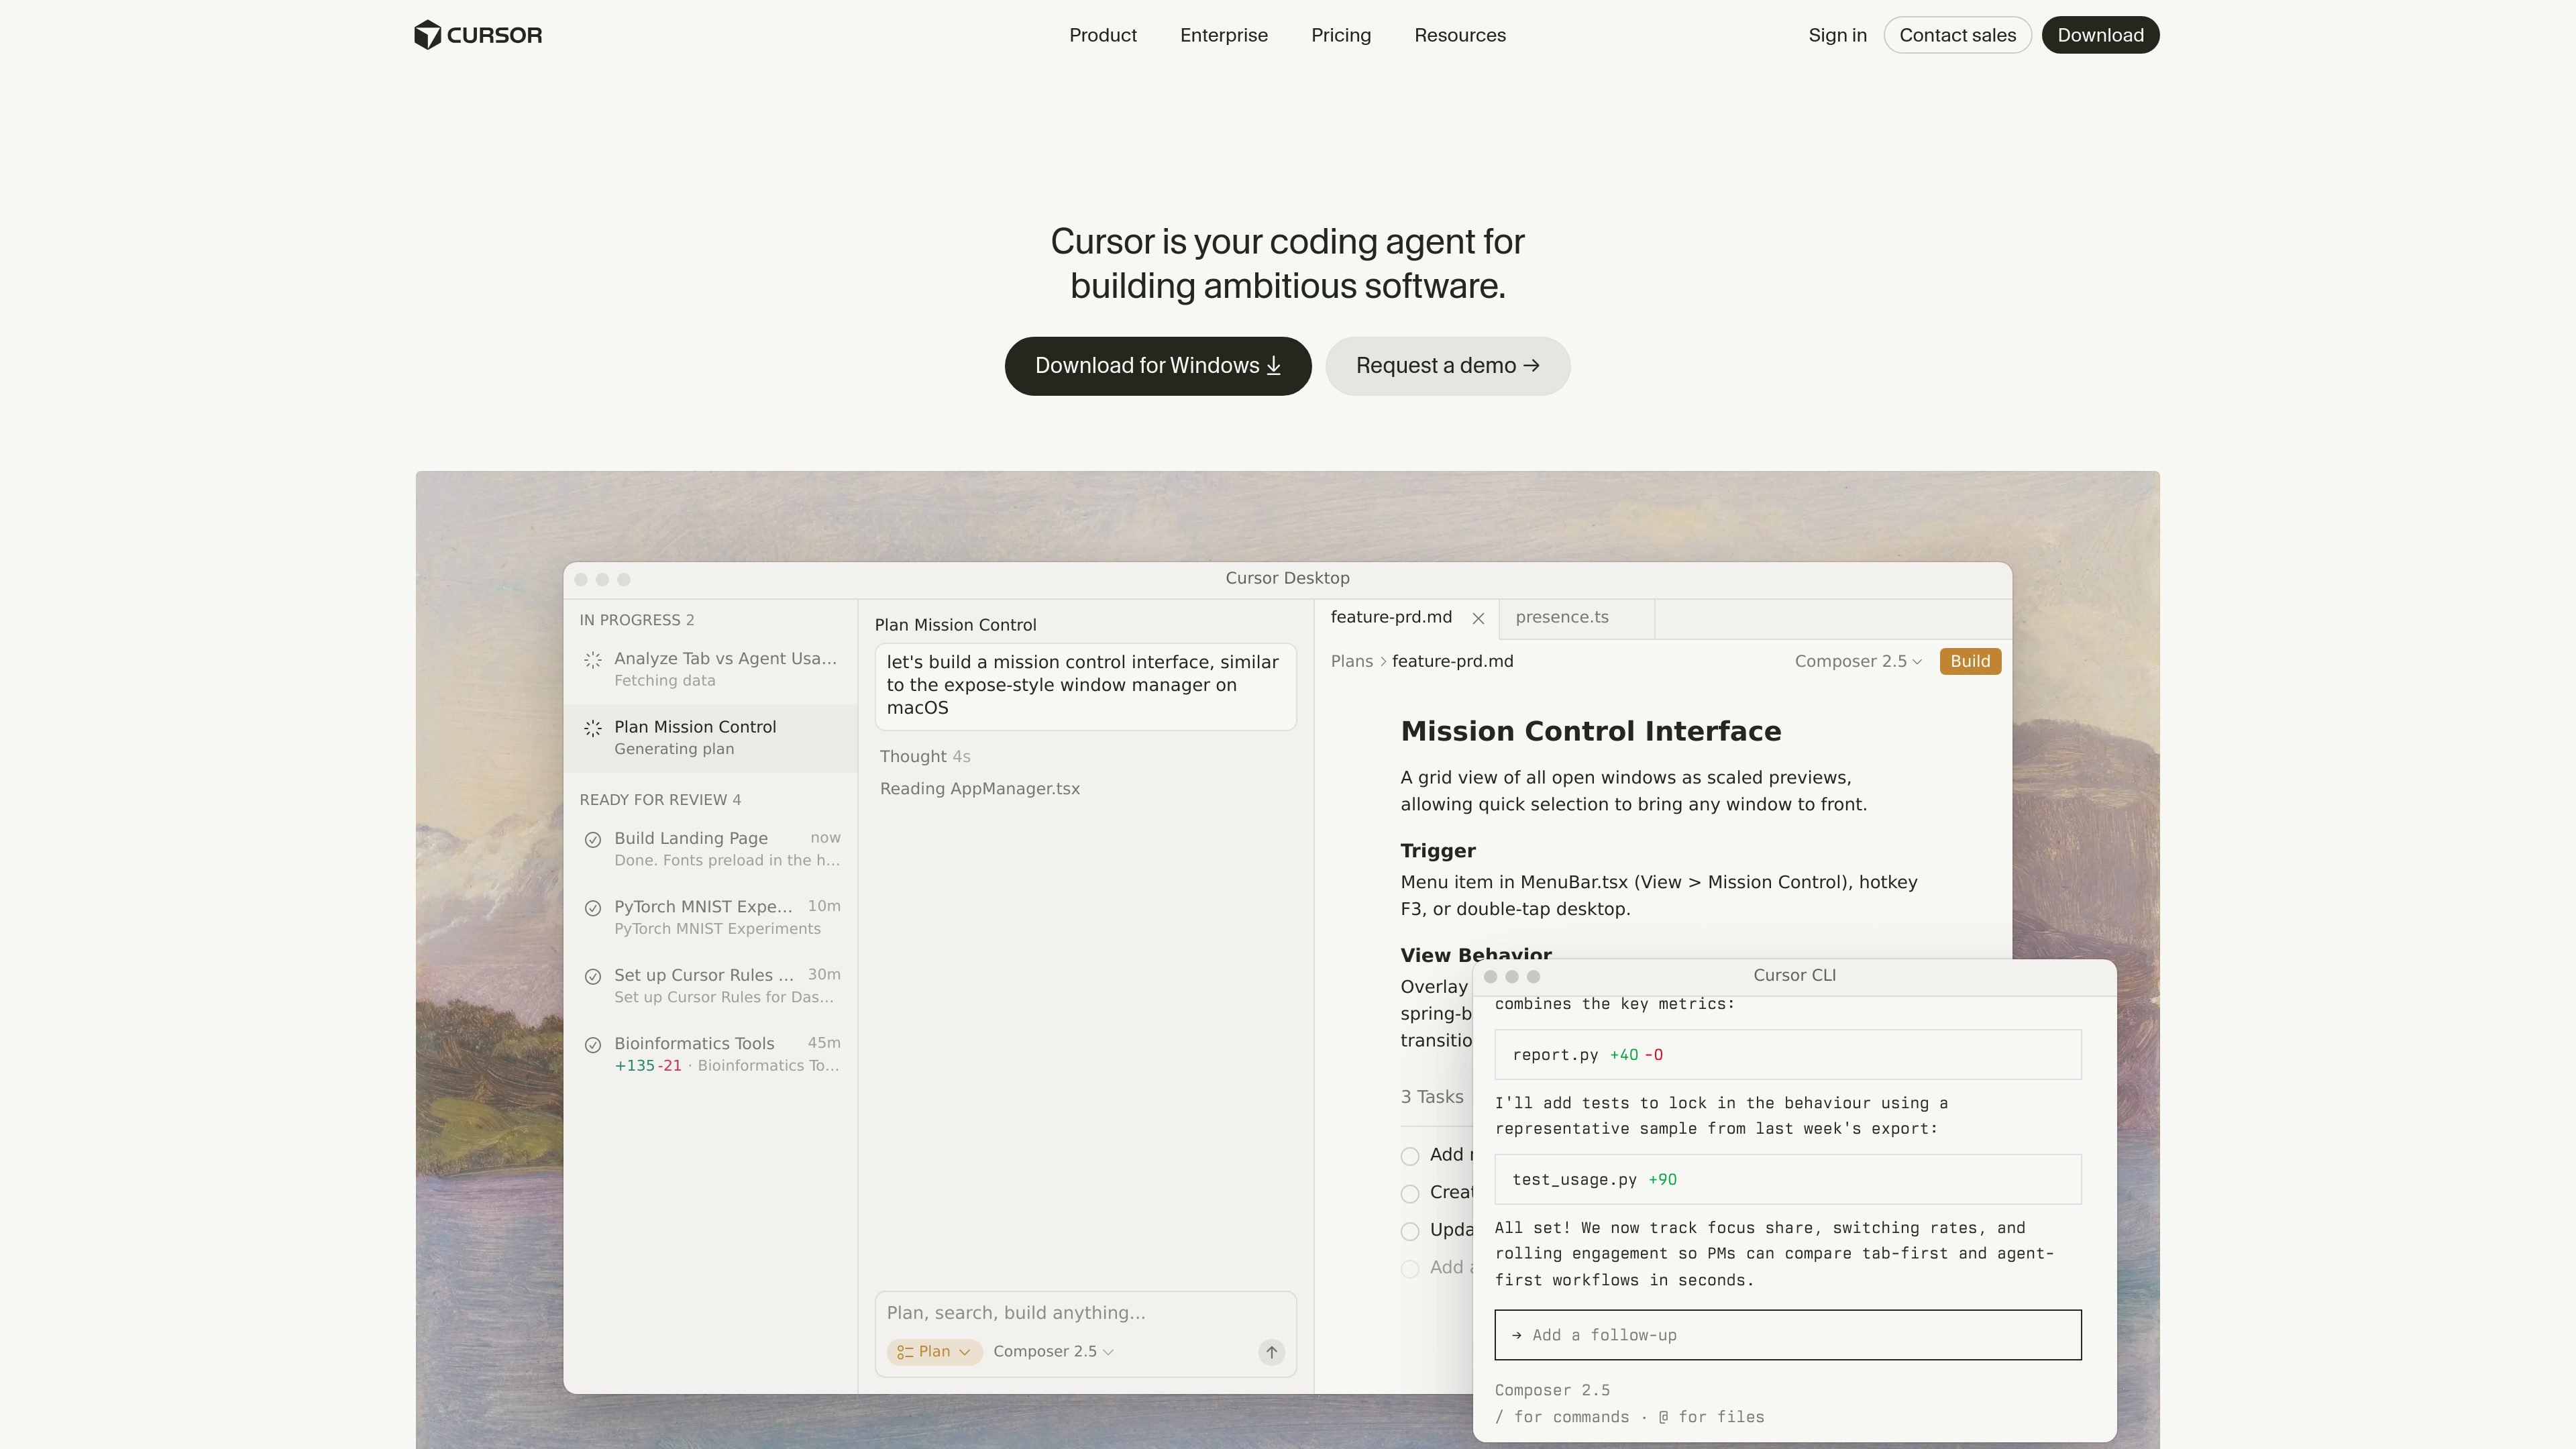Image resolution: width=2576 pixels, height=1449 pixels.
Task: Click the send arrow button in the prompt box
Action: tap(1271, 1352)
